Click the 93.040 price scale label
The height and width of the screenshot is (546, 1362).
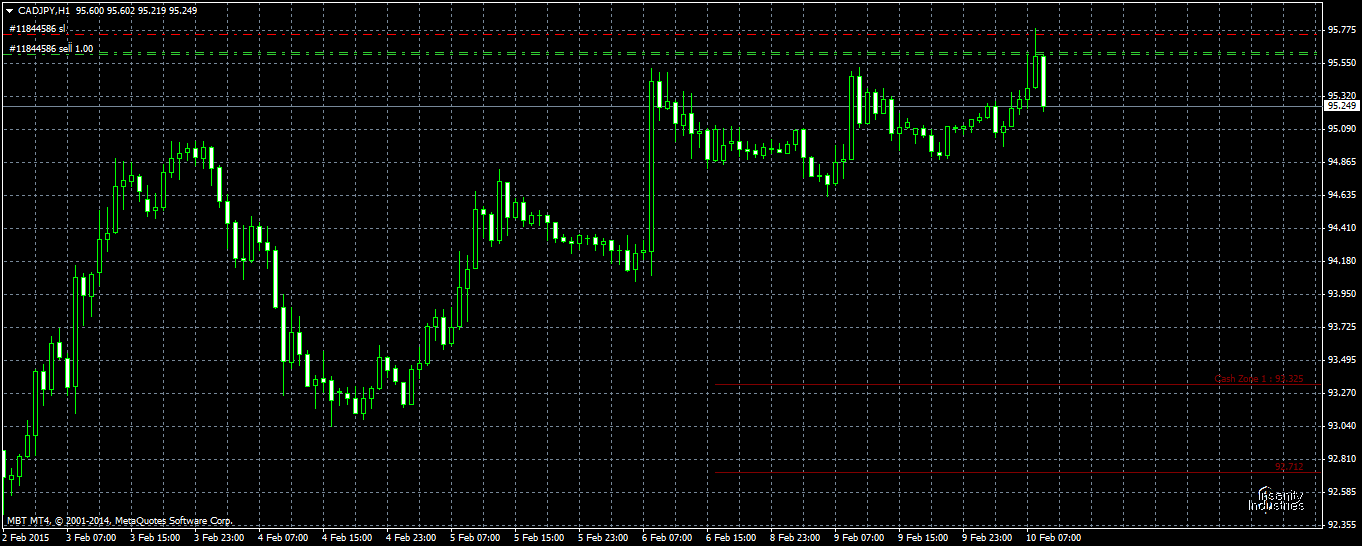coord(1341,426)
